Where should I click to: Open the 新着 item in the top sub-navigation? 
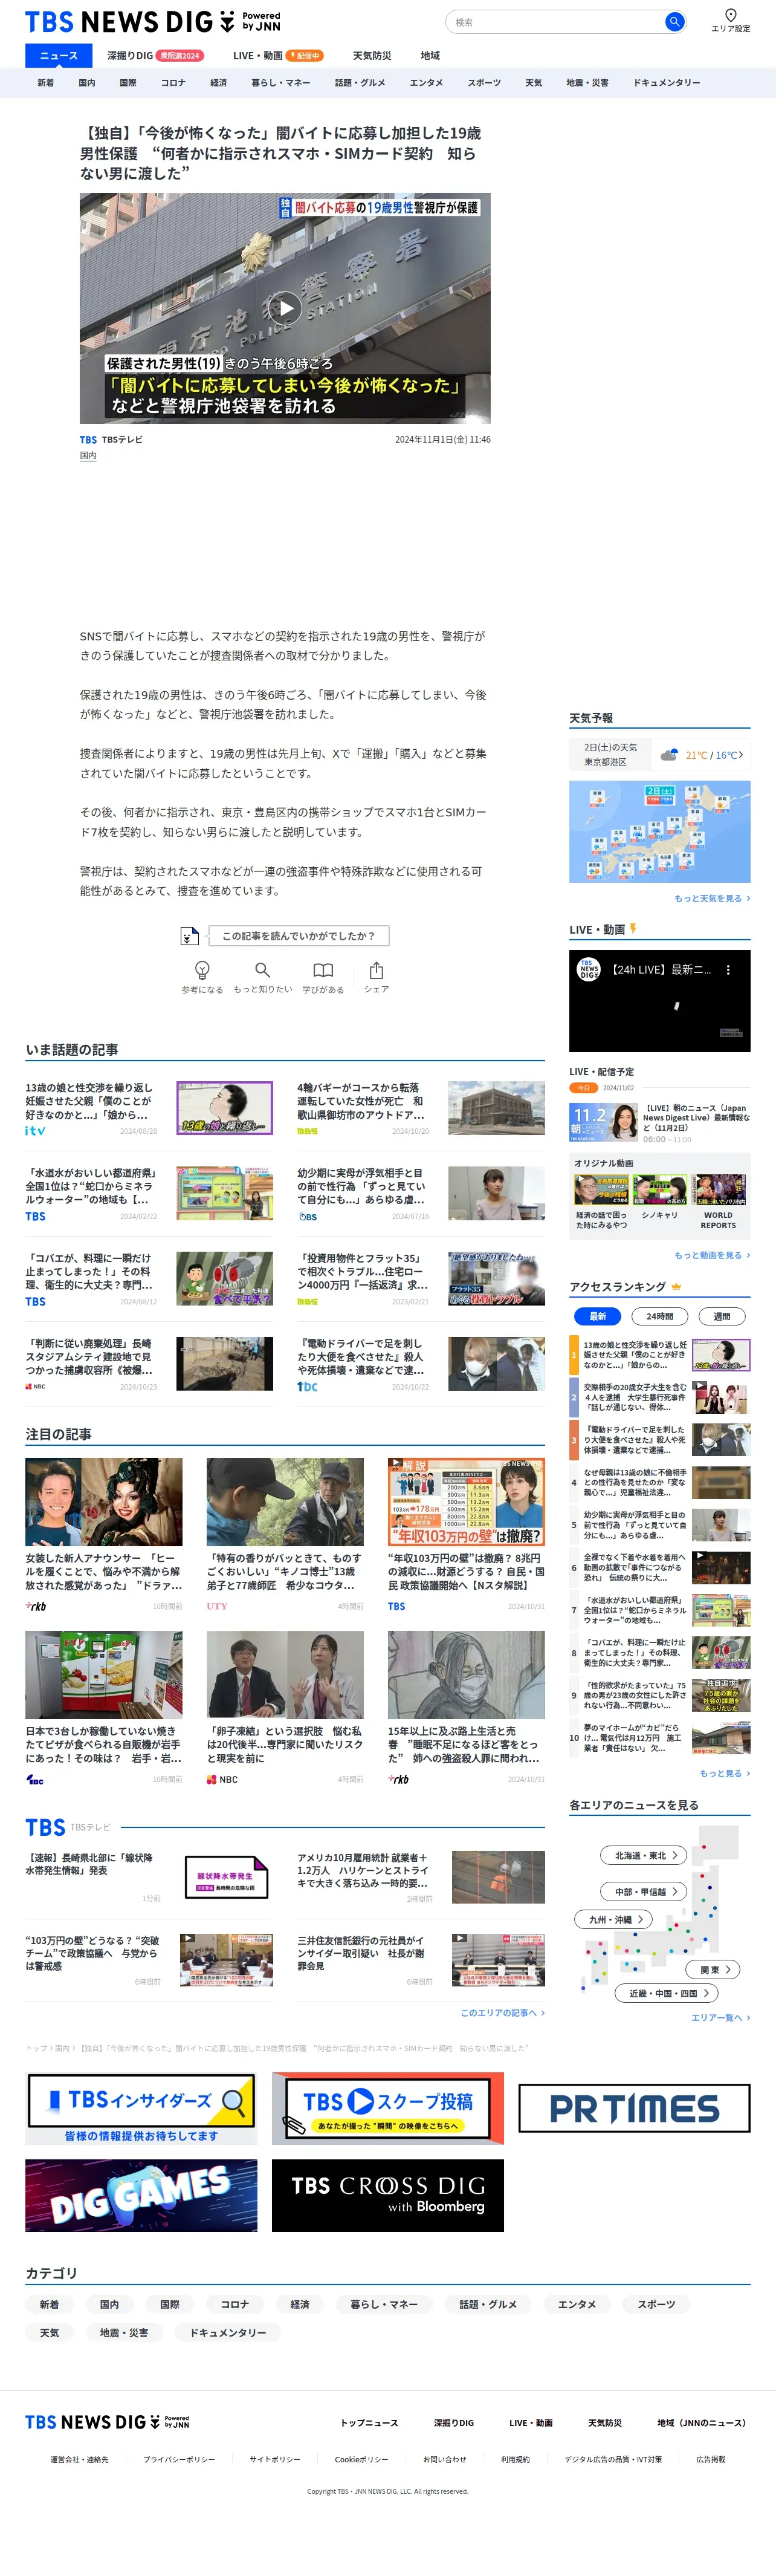point(46,83)
